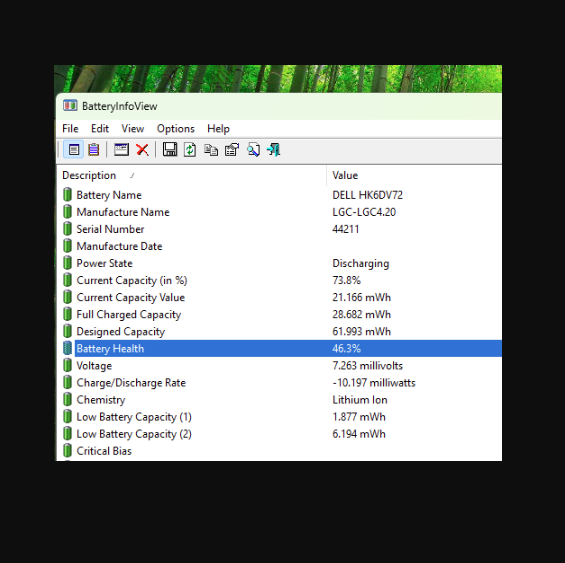Click the -10.197 milliwatts value
Screen dimensions: 565x563
coord(374,382)
